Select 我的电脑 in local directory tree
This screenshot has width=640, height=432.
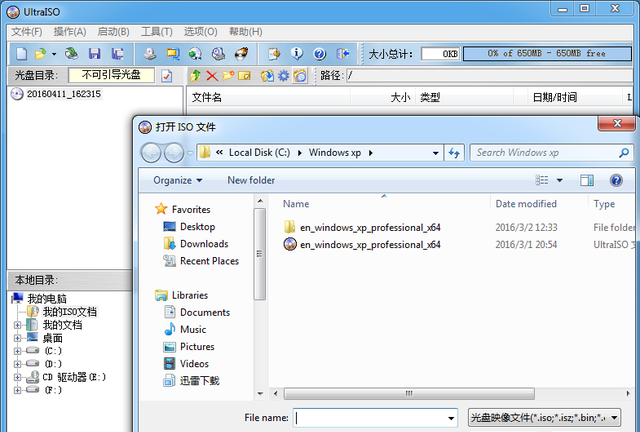coord(47,298)
